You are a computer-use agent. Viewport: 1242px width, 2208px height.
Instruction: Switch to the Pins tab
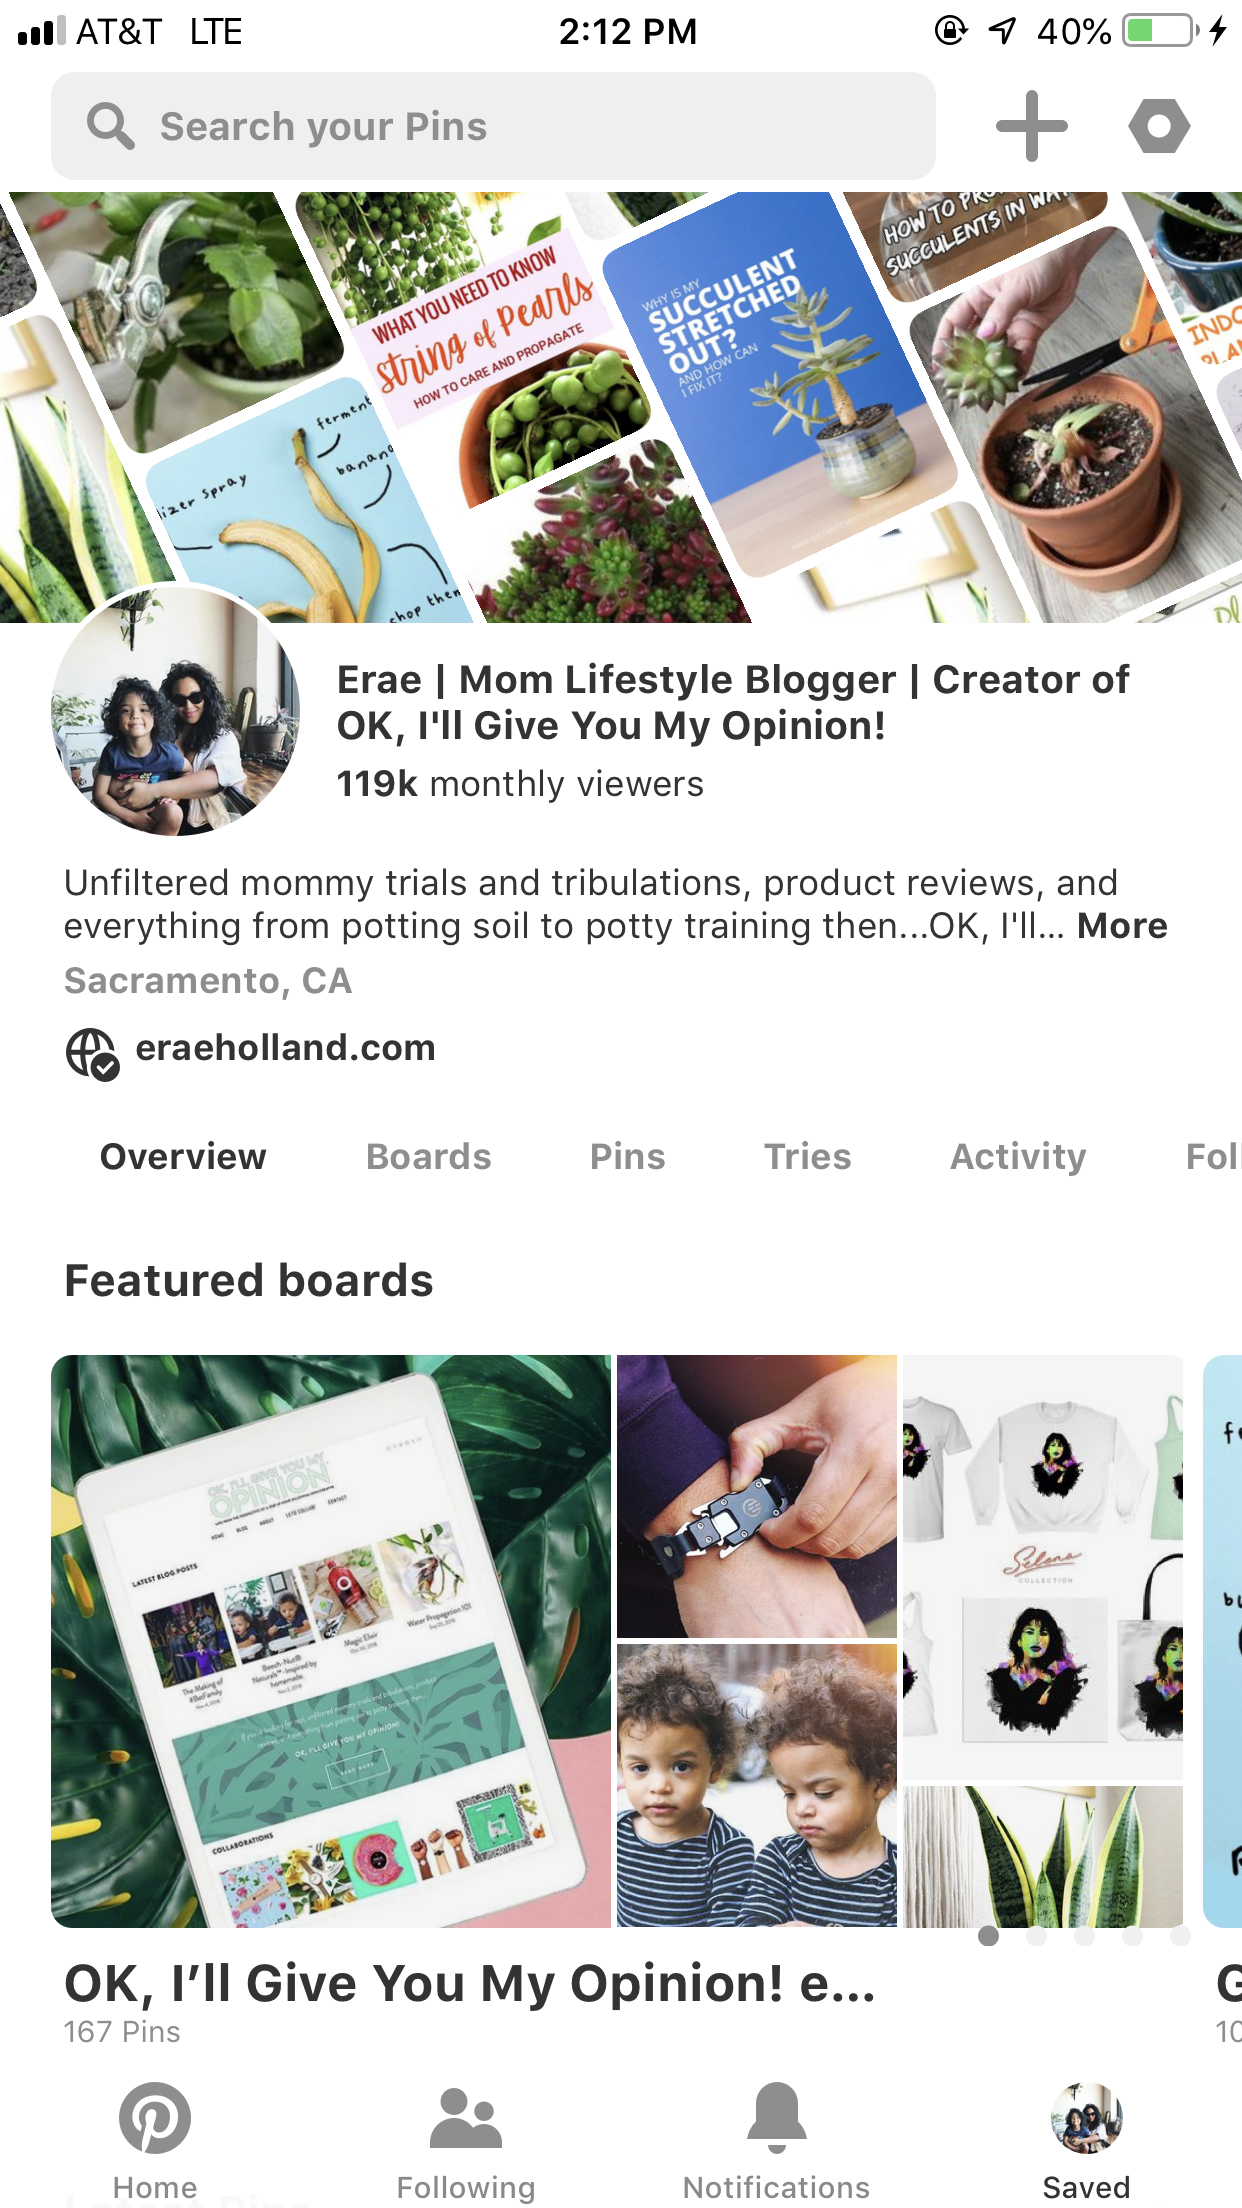(x=627, y=1157)
